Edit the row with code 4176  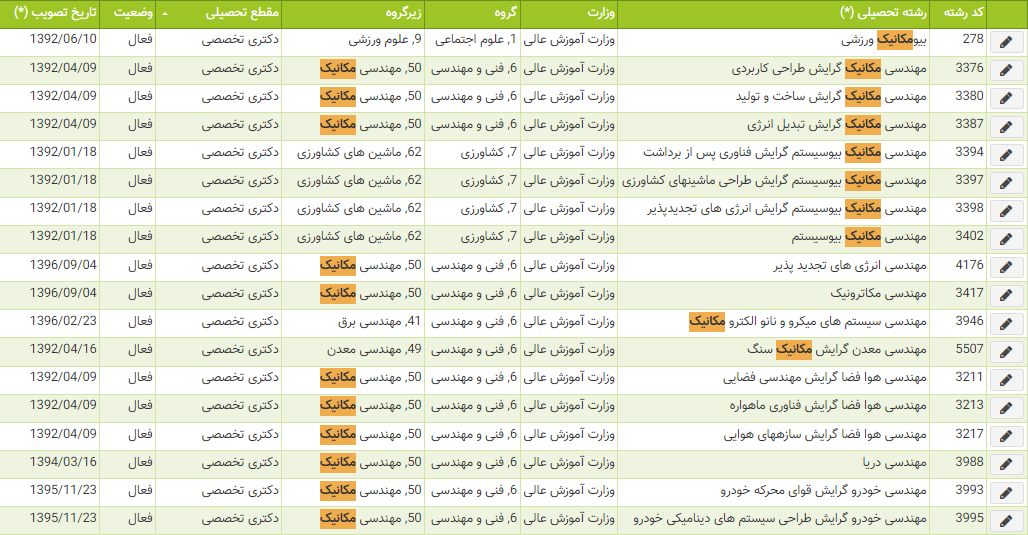[1006, 268]
